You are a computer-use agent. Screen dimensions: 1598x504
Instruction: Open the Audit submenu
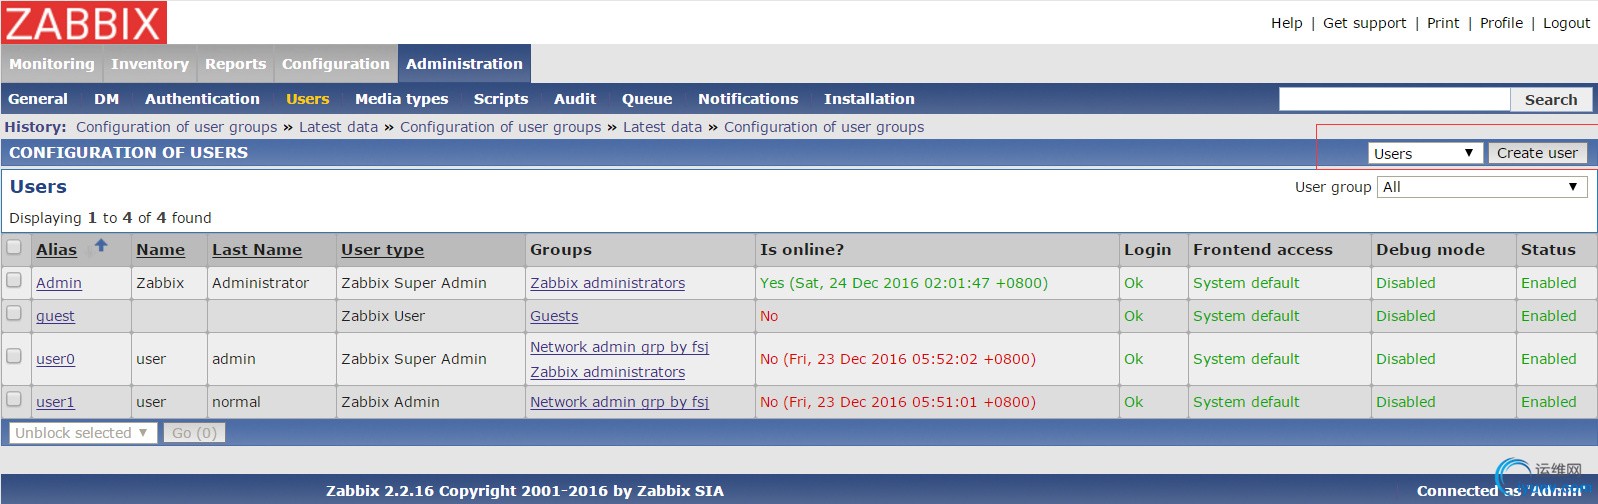pyautogui.click(x=575, y=99)
